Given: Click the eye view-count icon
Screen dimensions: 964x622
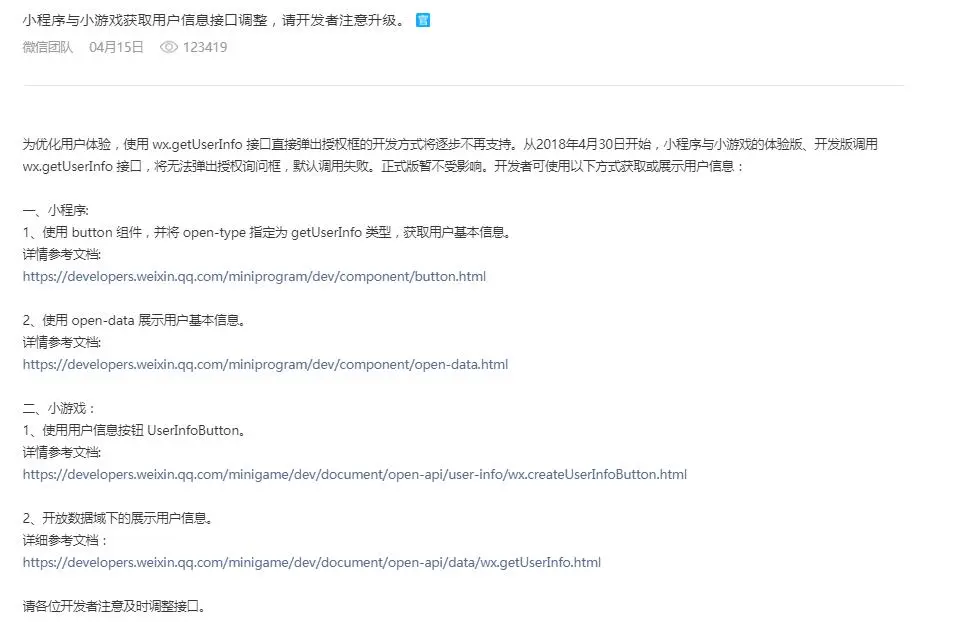Looking at the screenshot, I should pyautogui.click(x=168, y=47).
